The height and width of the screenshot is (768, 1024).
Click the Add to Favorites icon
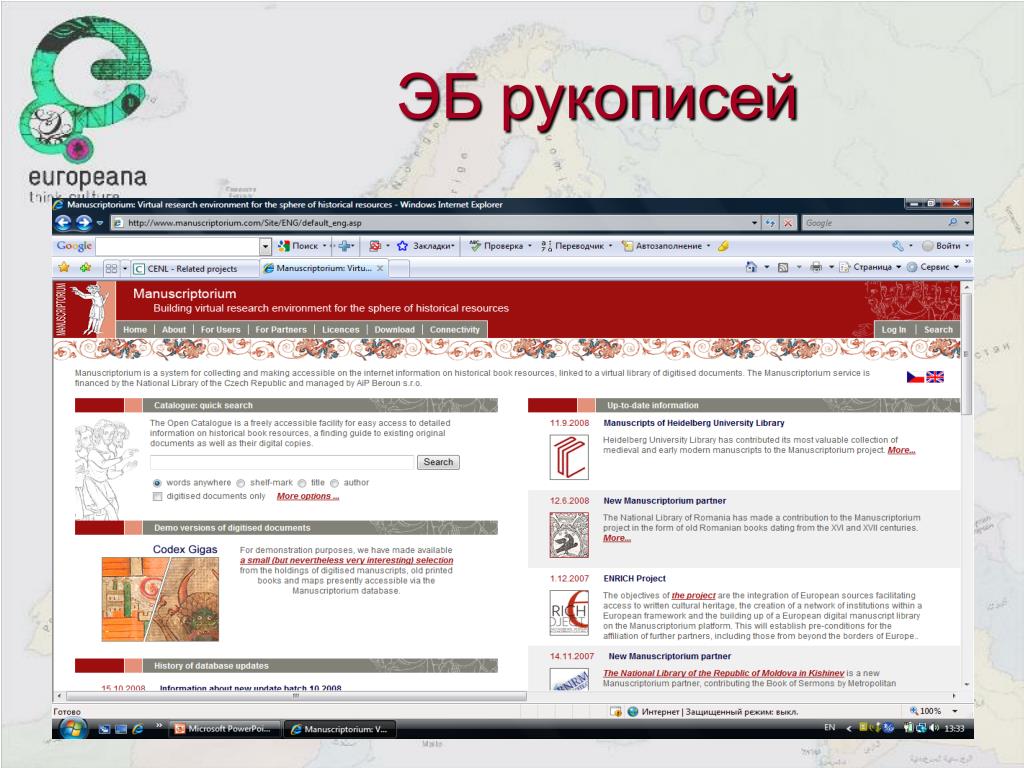[85, 268]
